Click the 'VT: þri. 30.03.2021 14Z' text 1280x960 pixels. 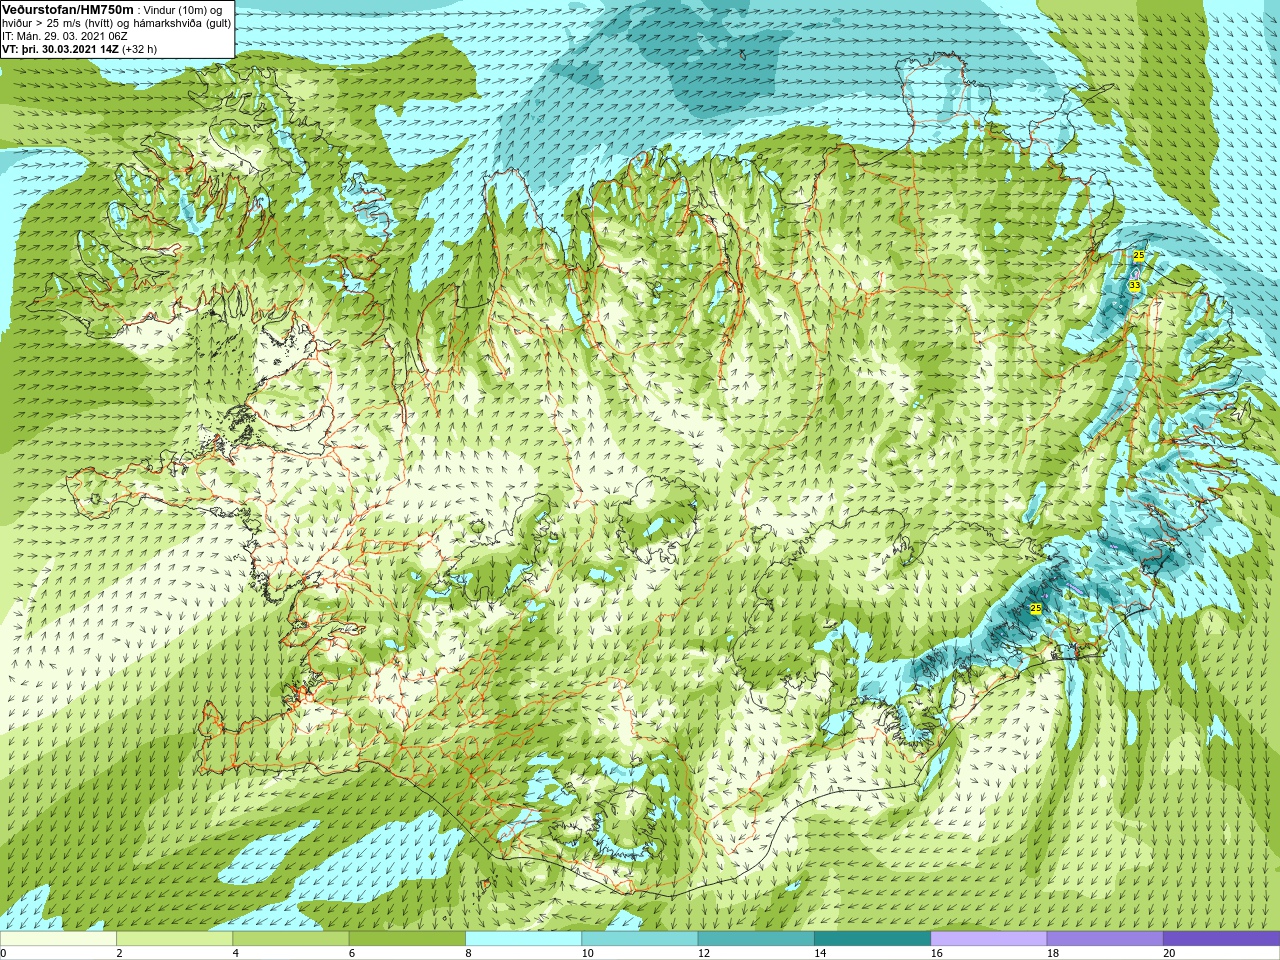[x=60, y=49]
